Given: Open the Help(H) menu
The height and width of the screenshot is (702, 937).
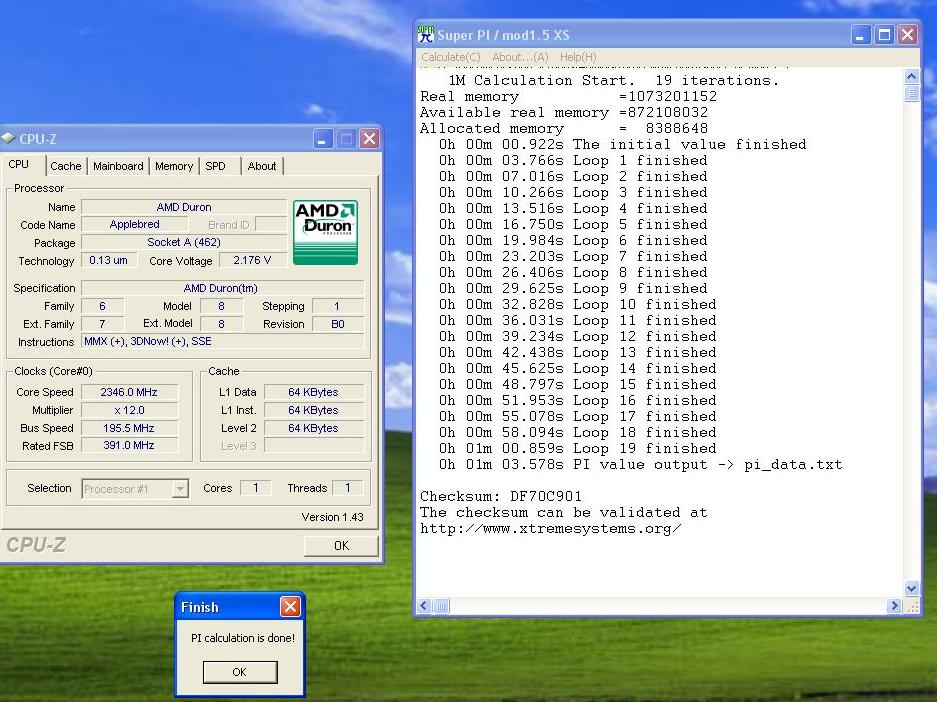Looking at the screenshot, I should 578,57.
